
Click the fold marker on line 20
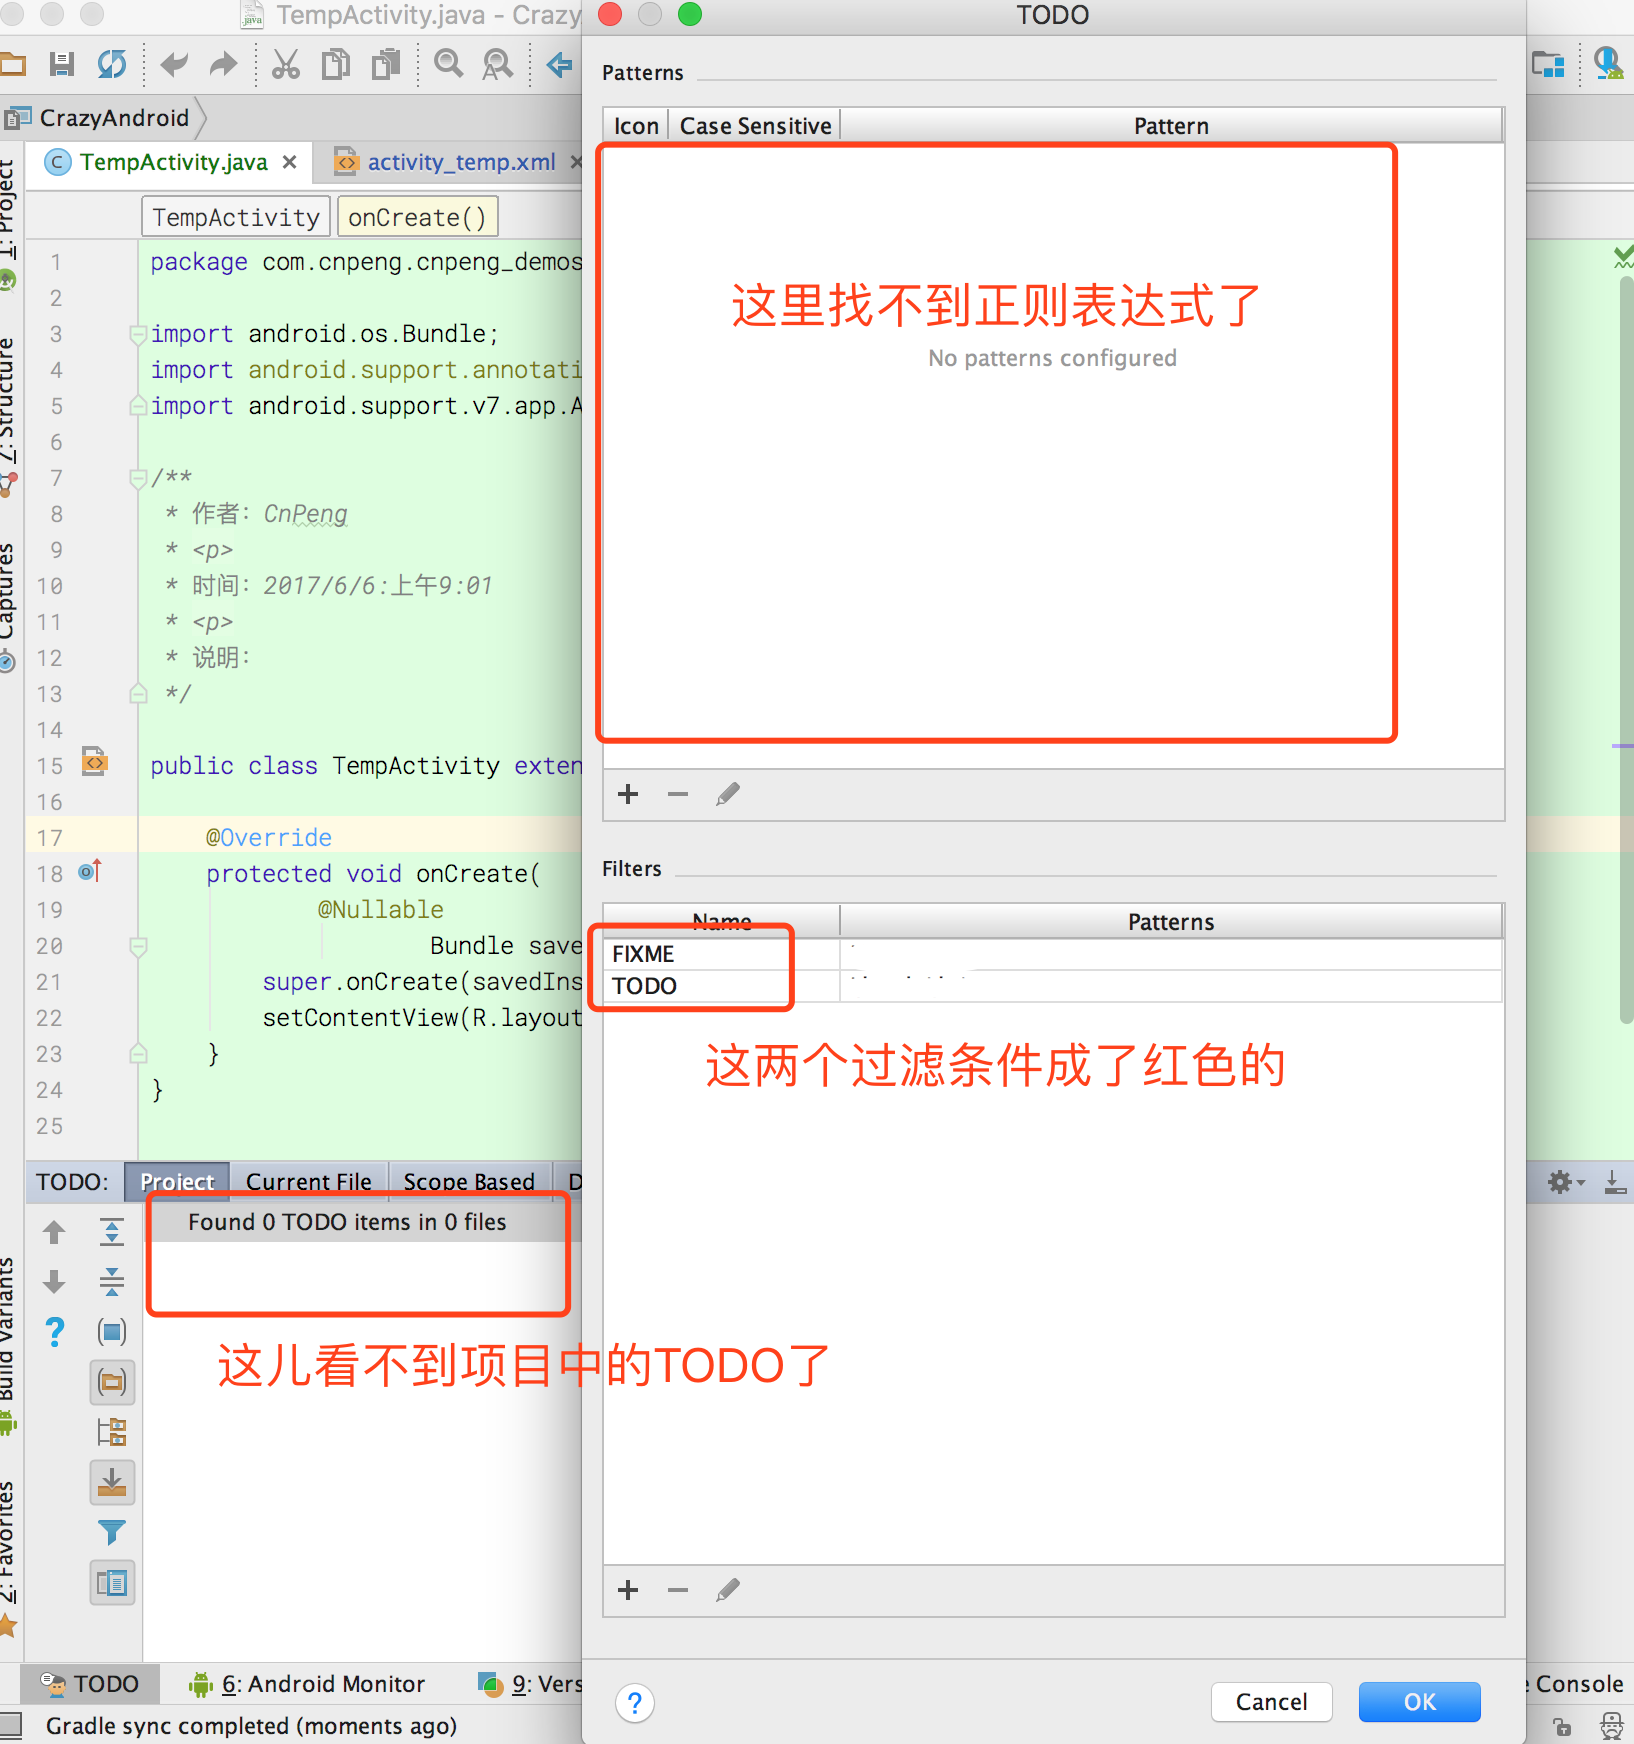pyautogui.click(x=139, y=946)
